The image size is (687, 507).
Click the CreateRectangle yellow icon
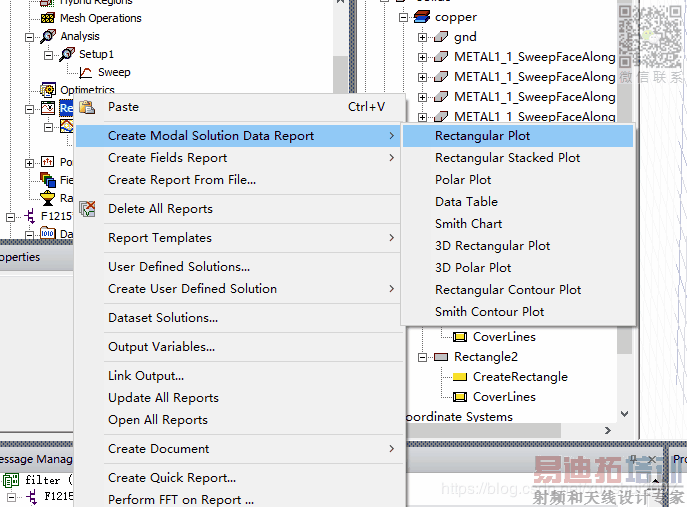tap(460, 376)
